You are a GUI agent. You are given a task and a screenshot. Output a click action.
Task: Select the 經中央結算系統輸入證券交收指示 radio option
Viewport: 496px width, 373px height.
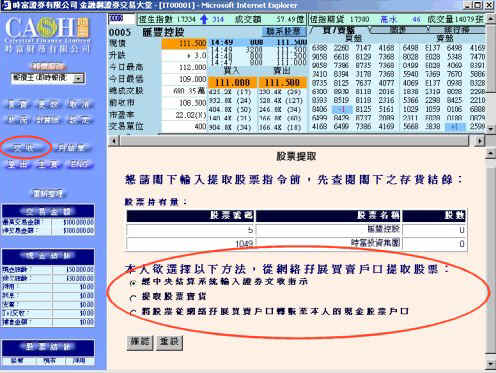pyautogui.click(x=133, y=283)
